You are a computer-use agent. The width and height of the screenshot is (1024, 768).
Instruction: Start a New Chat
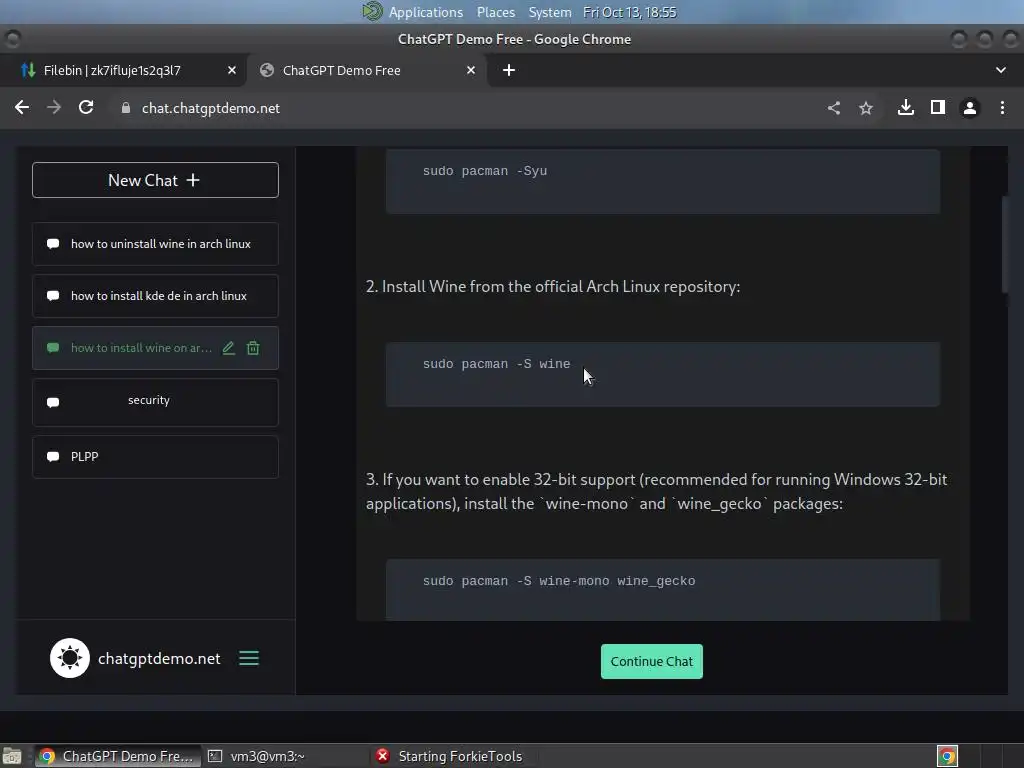click(x=155, y=180)
